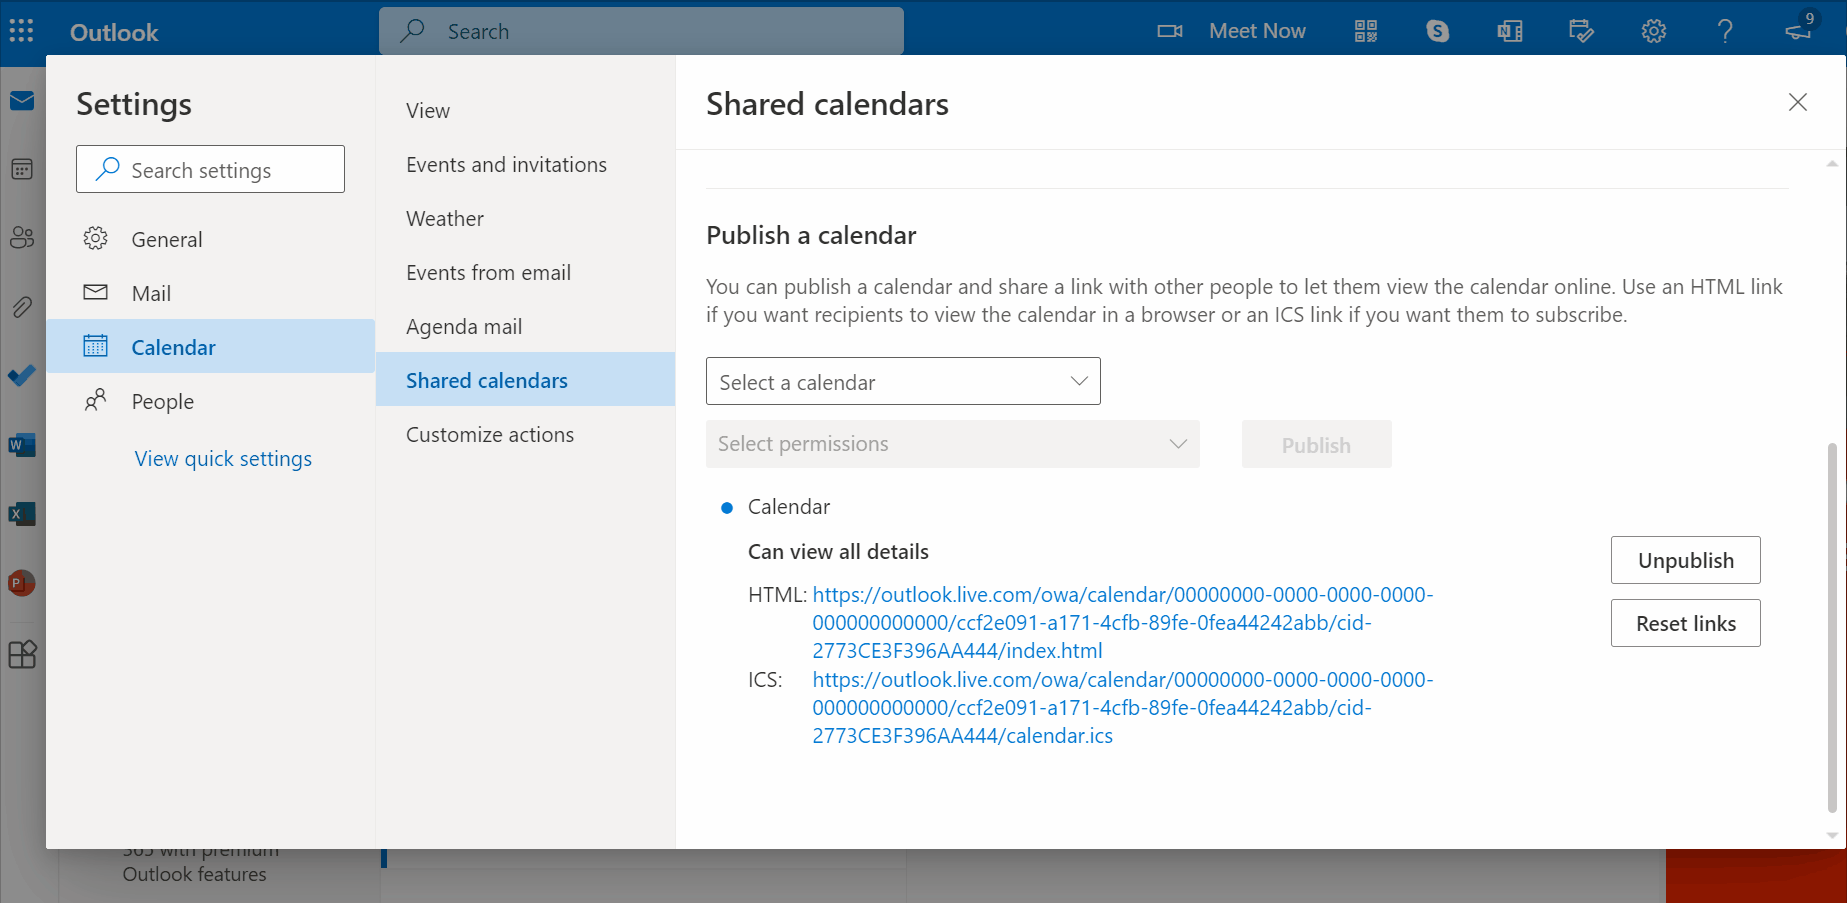Click the settings pane vertical scrollbar
Screen dimensions: 1847x903
click(x=1832, y=627)
